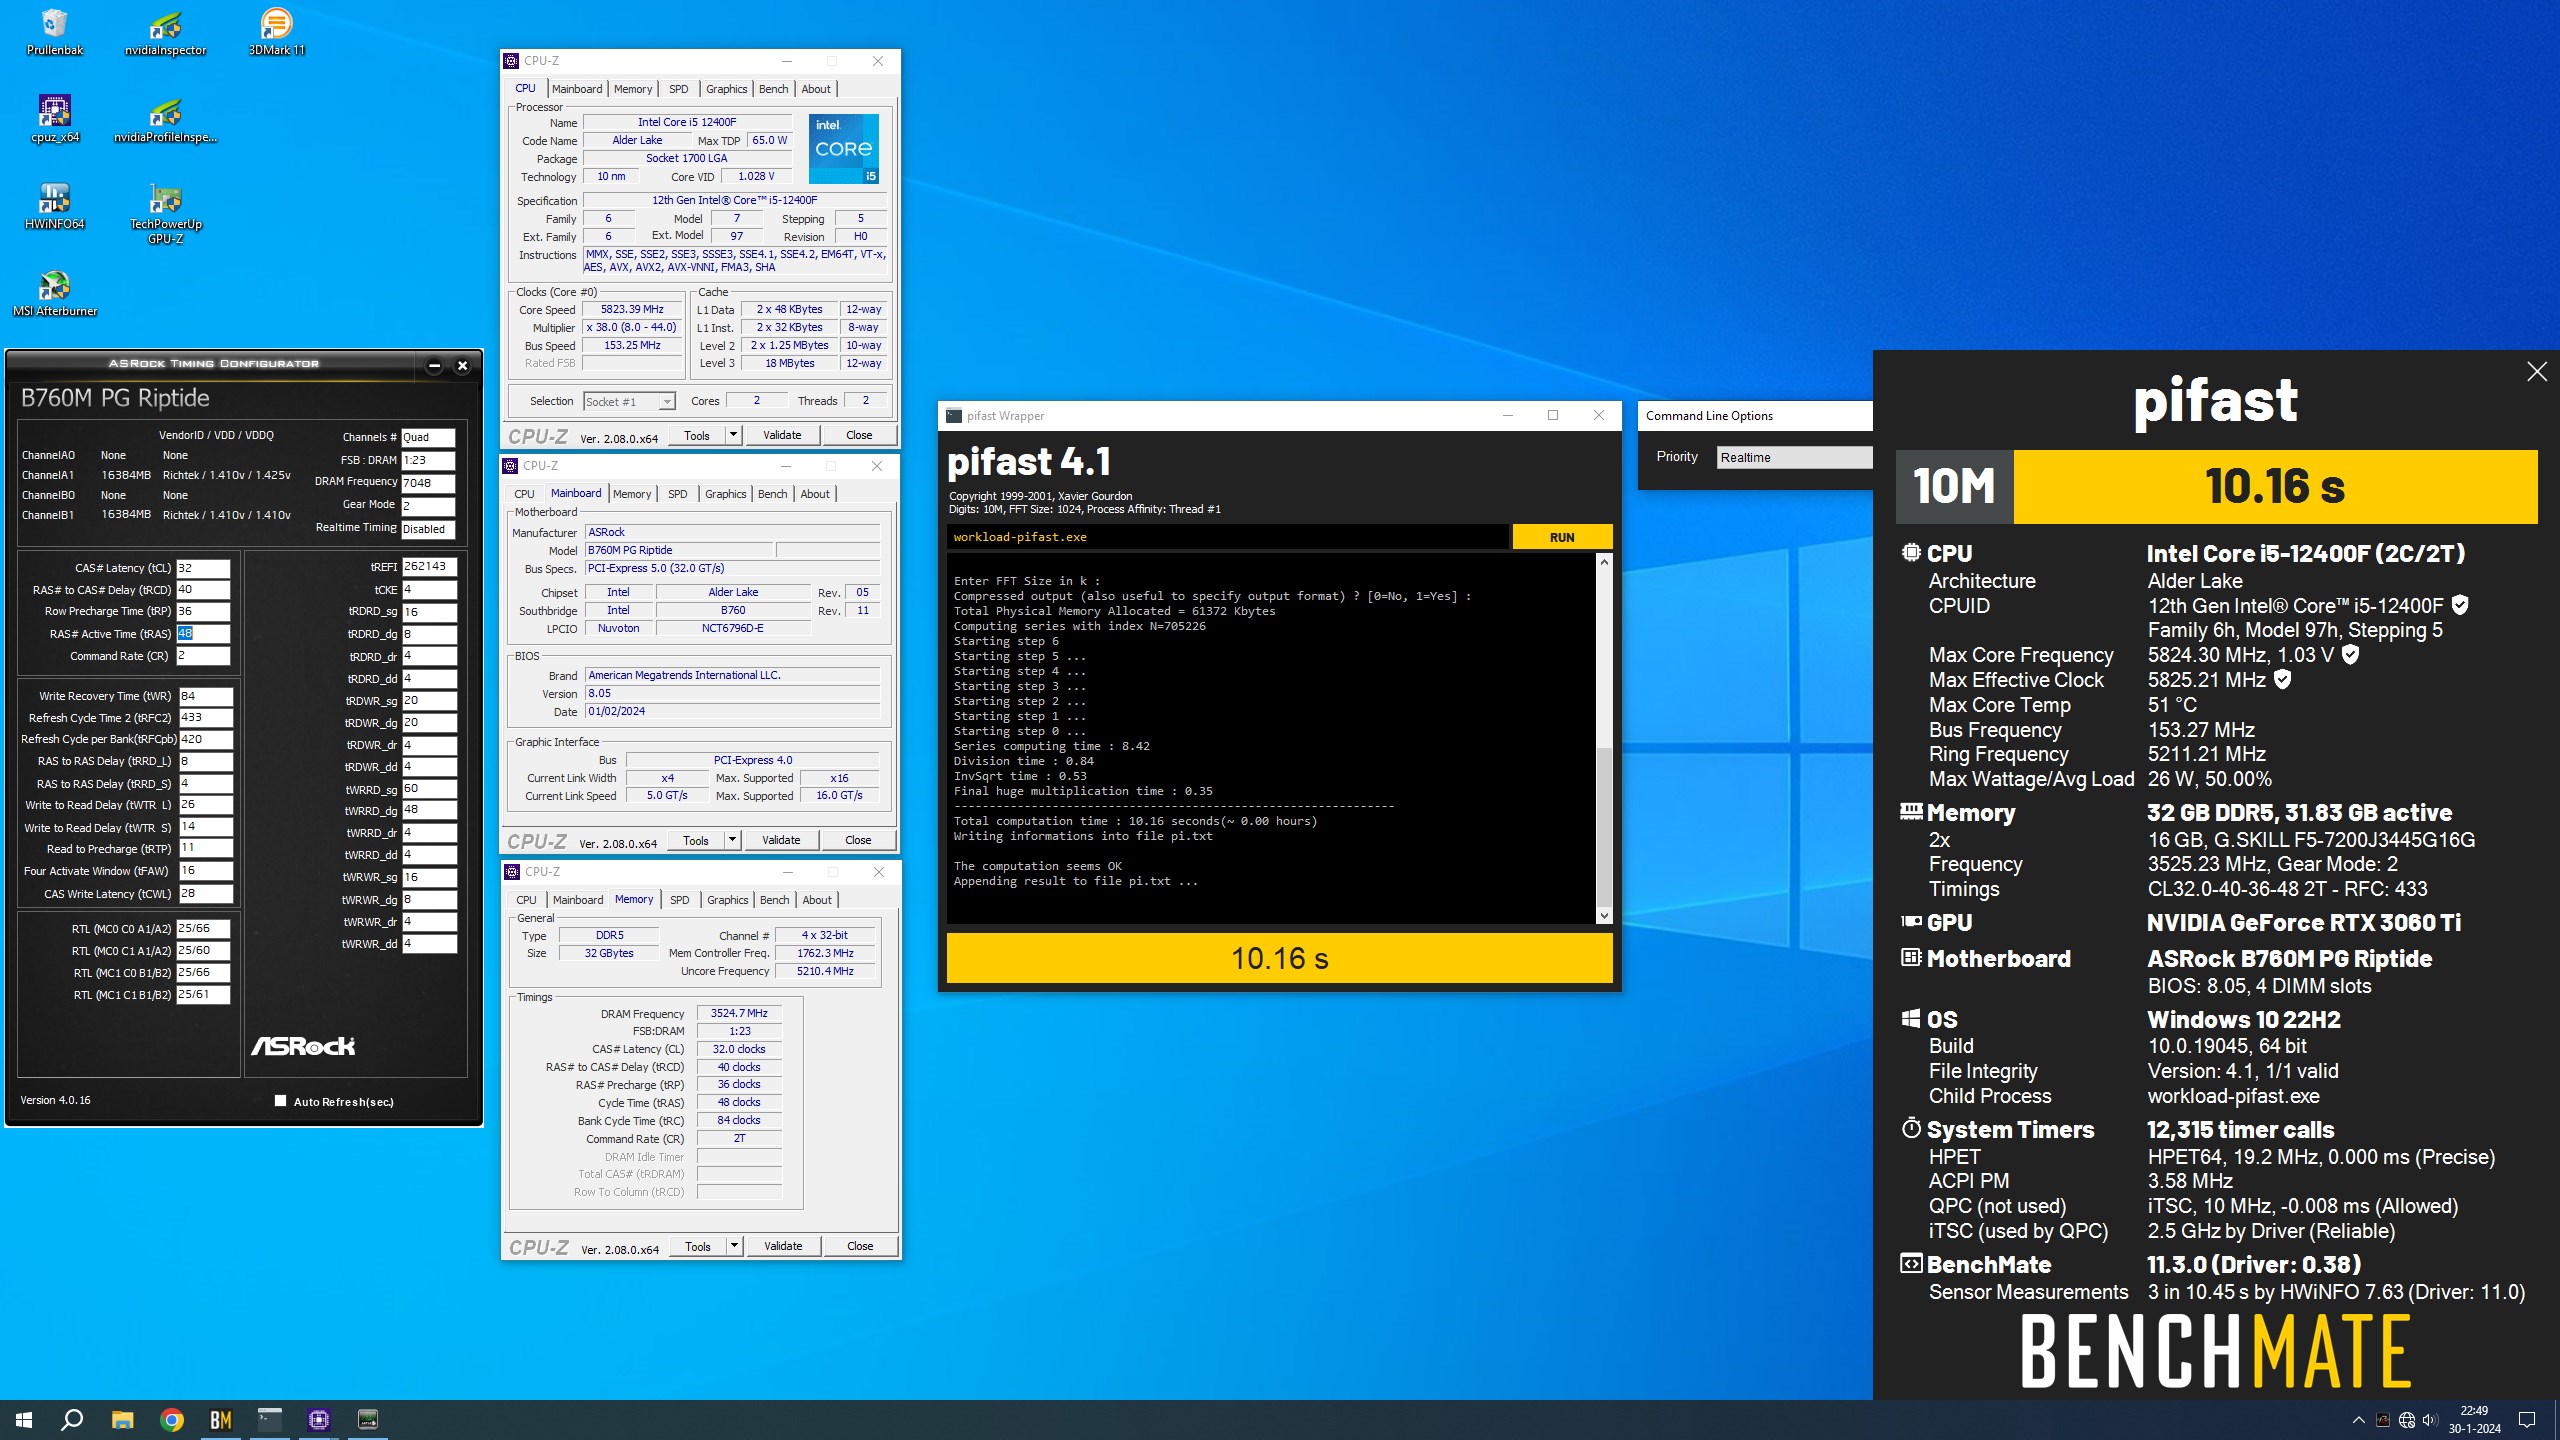
Task: Open Google Chrome from taskbar
Action: (172, 1419)
